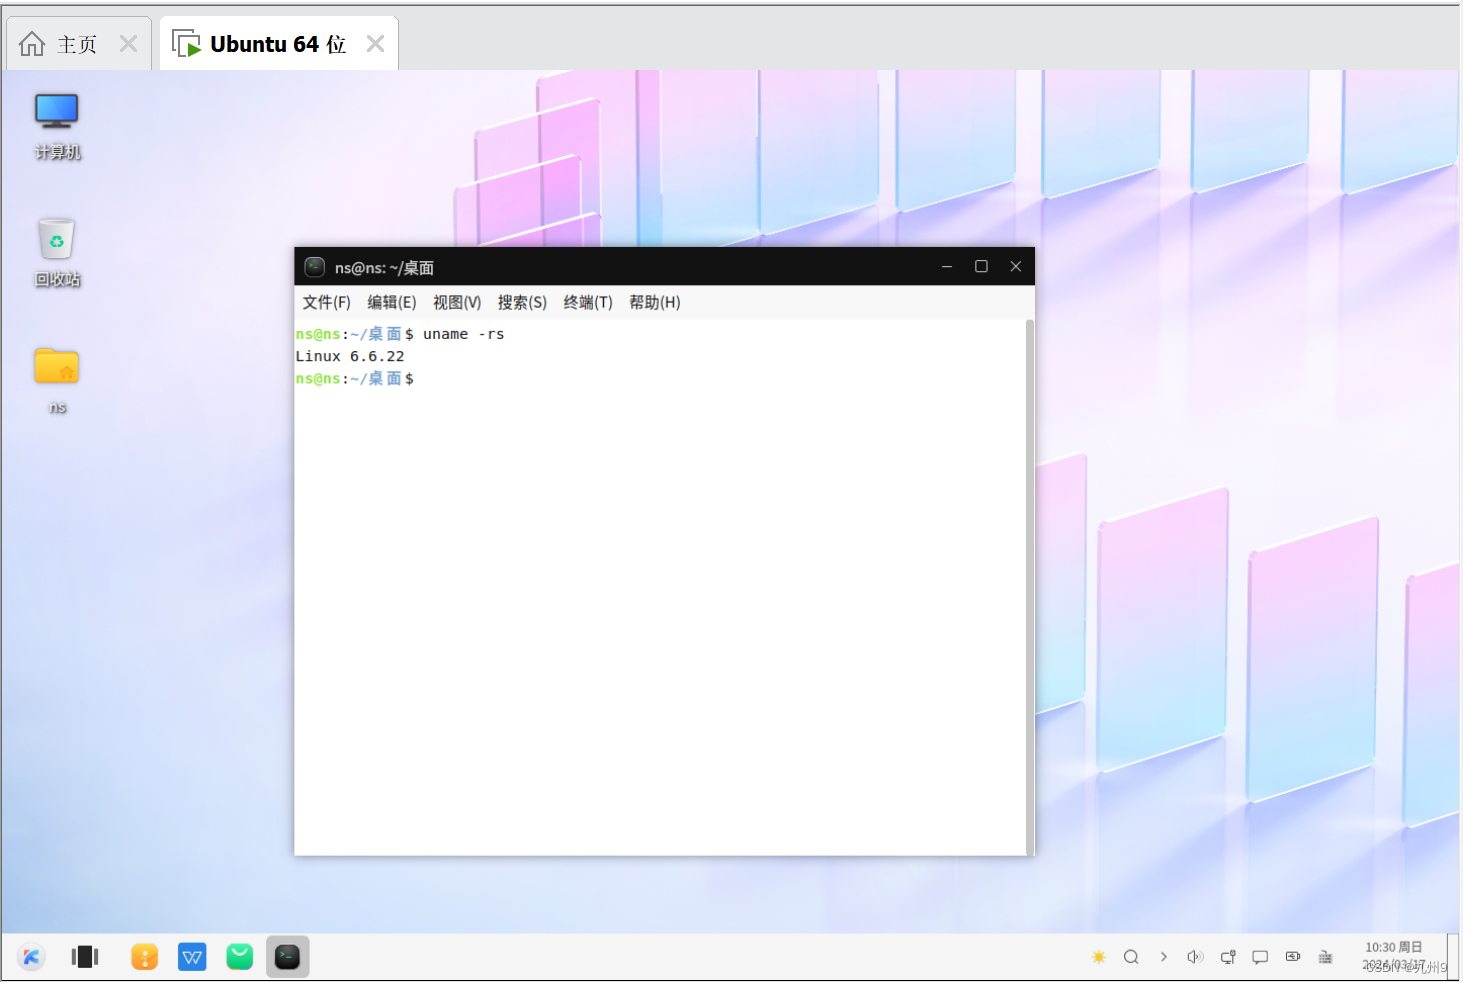Click the orange file transfer taskbar icon
The width and height of the screenshot is (1463, 983).
tap(144, 957)
